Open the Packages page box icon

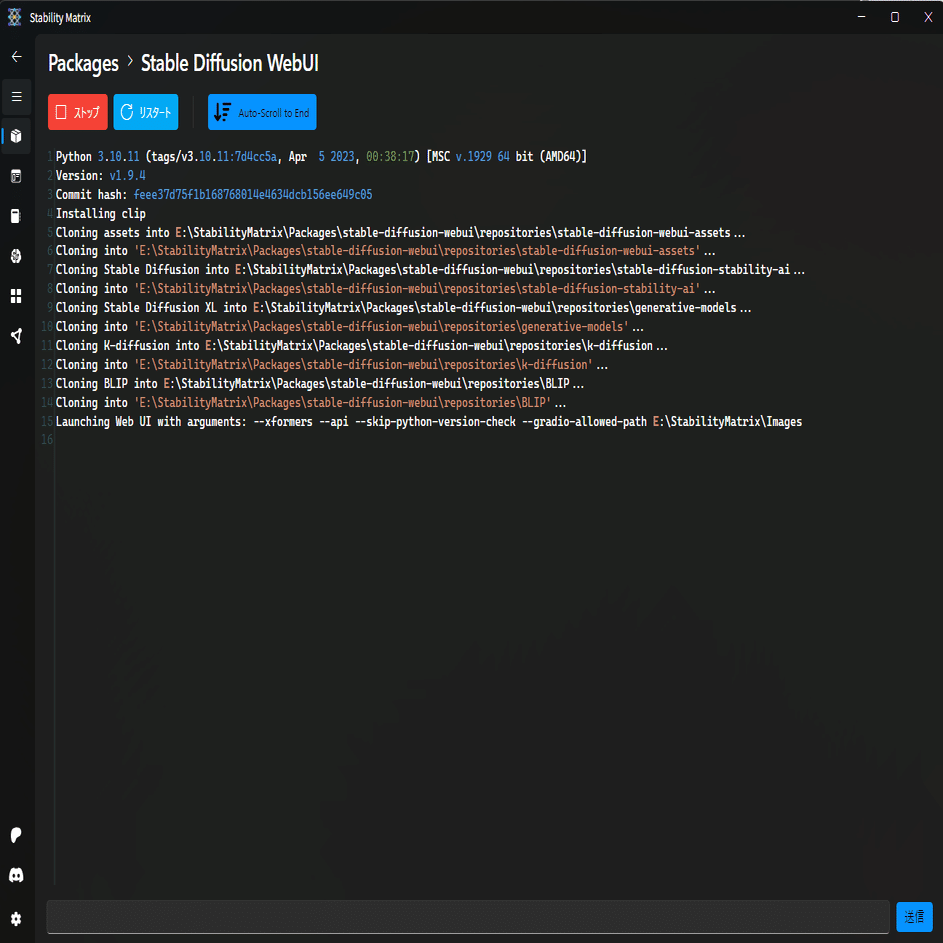[16, 136]
